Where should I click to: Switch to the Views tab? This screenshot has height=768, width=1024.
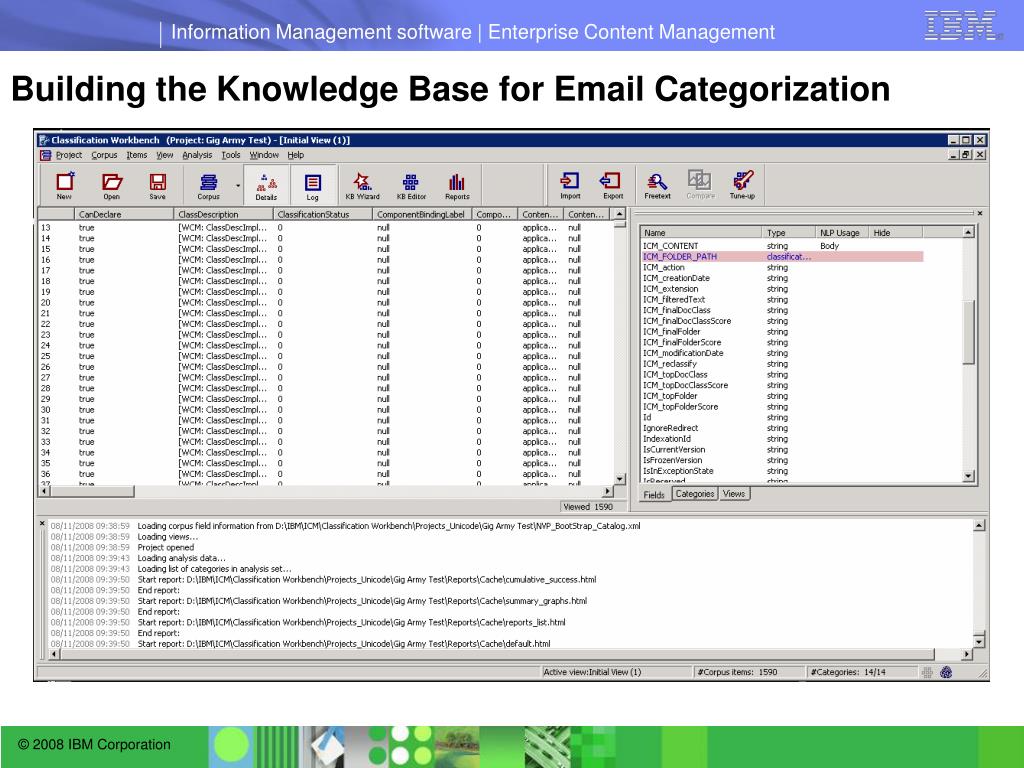click(734, 494)
